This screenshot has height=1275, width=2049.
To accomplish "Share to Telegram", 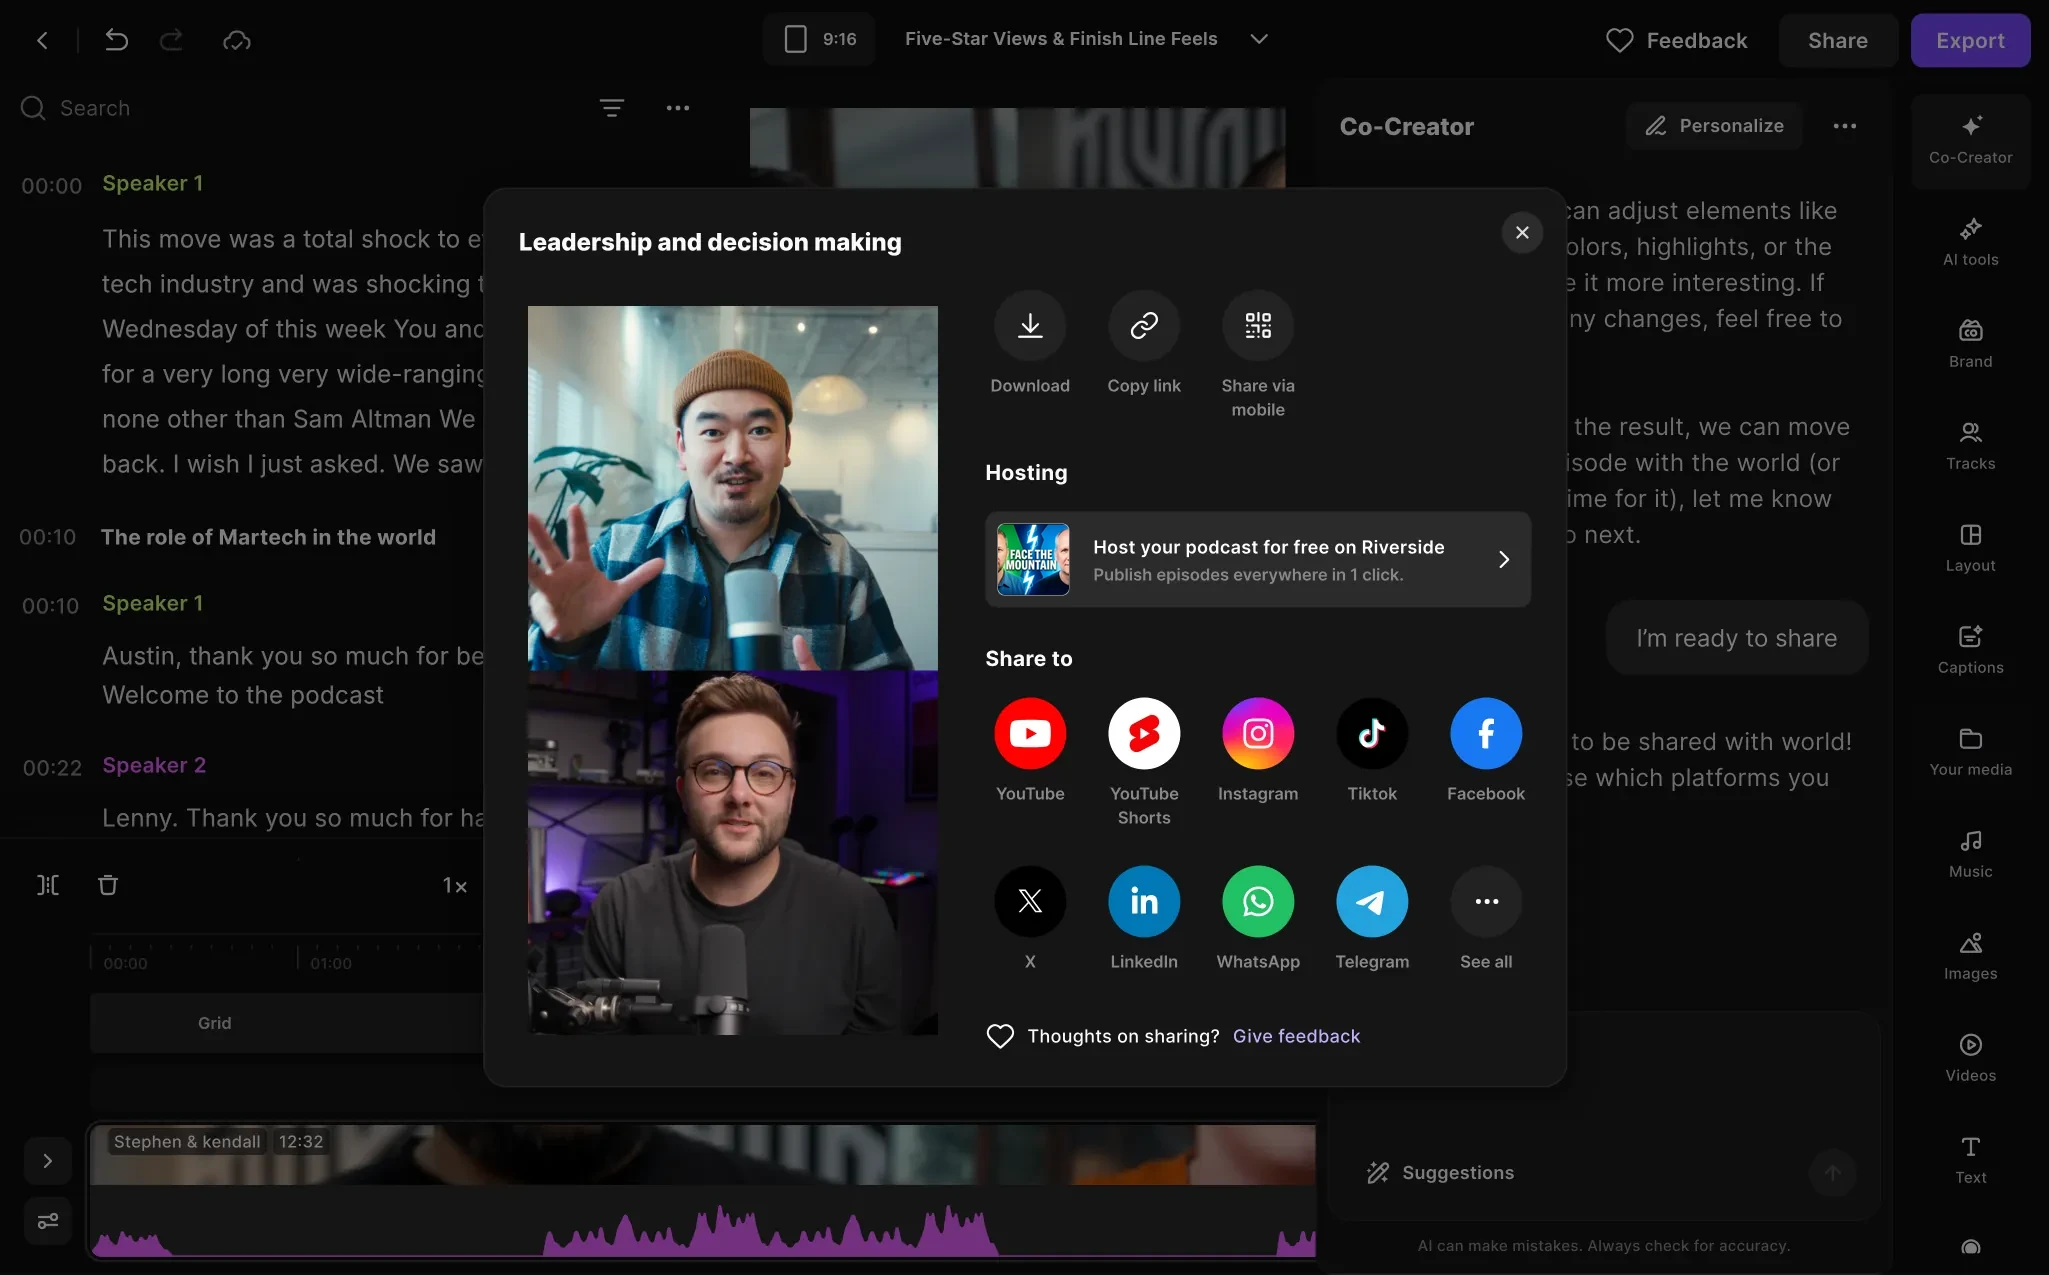I will click(1372, 902).
